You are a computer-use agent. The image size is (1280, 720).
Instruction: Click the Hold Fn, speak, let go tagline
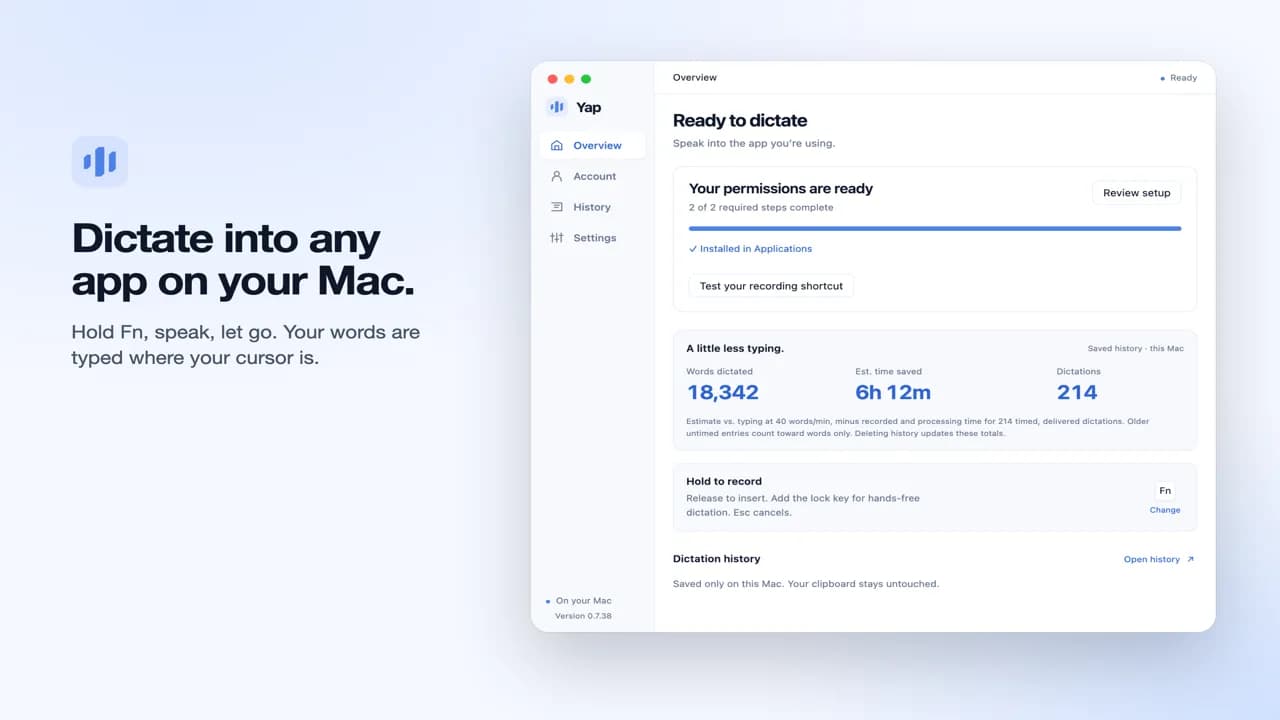(x=246, y=344)
